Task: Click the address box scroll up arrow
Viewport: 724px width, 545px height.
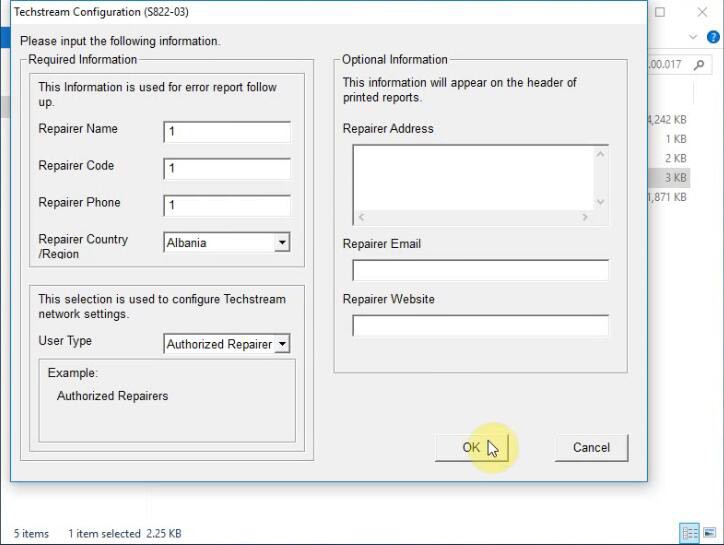Action: coord(600,154)
